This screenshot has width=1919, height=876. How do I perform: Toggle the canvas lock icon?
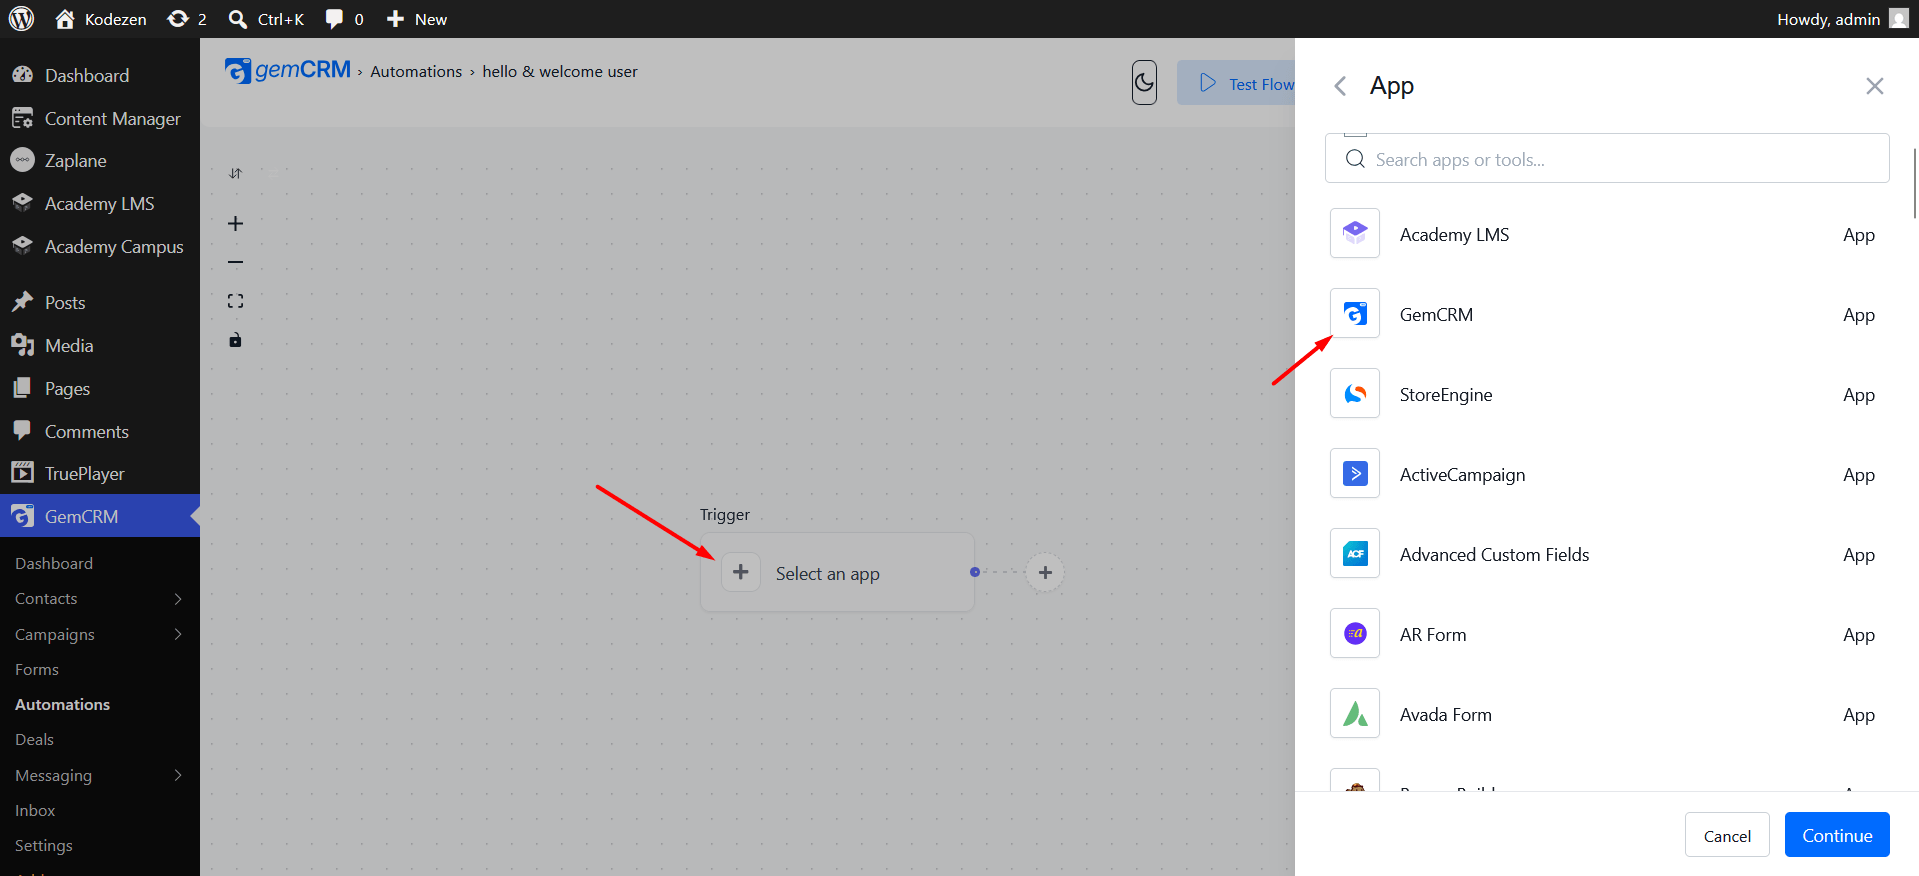(x=235, y=340)
